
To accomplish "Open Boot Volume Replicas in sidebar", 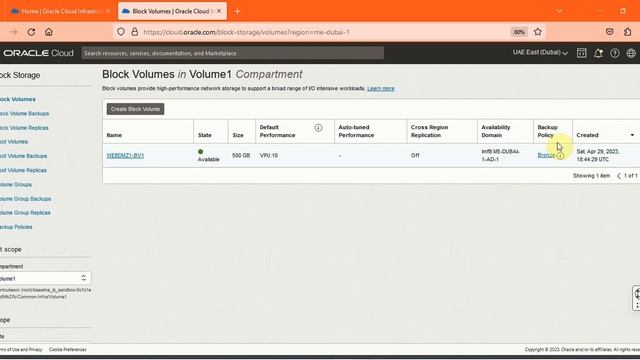I will coord(23,170).
